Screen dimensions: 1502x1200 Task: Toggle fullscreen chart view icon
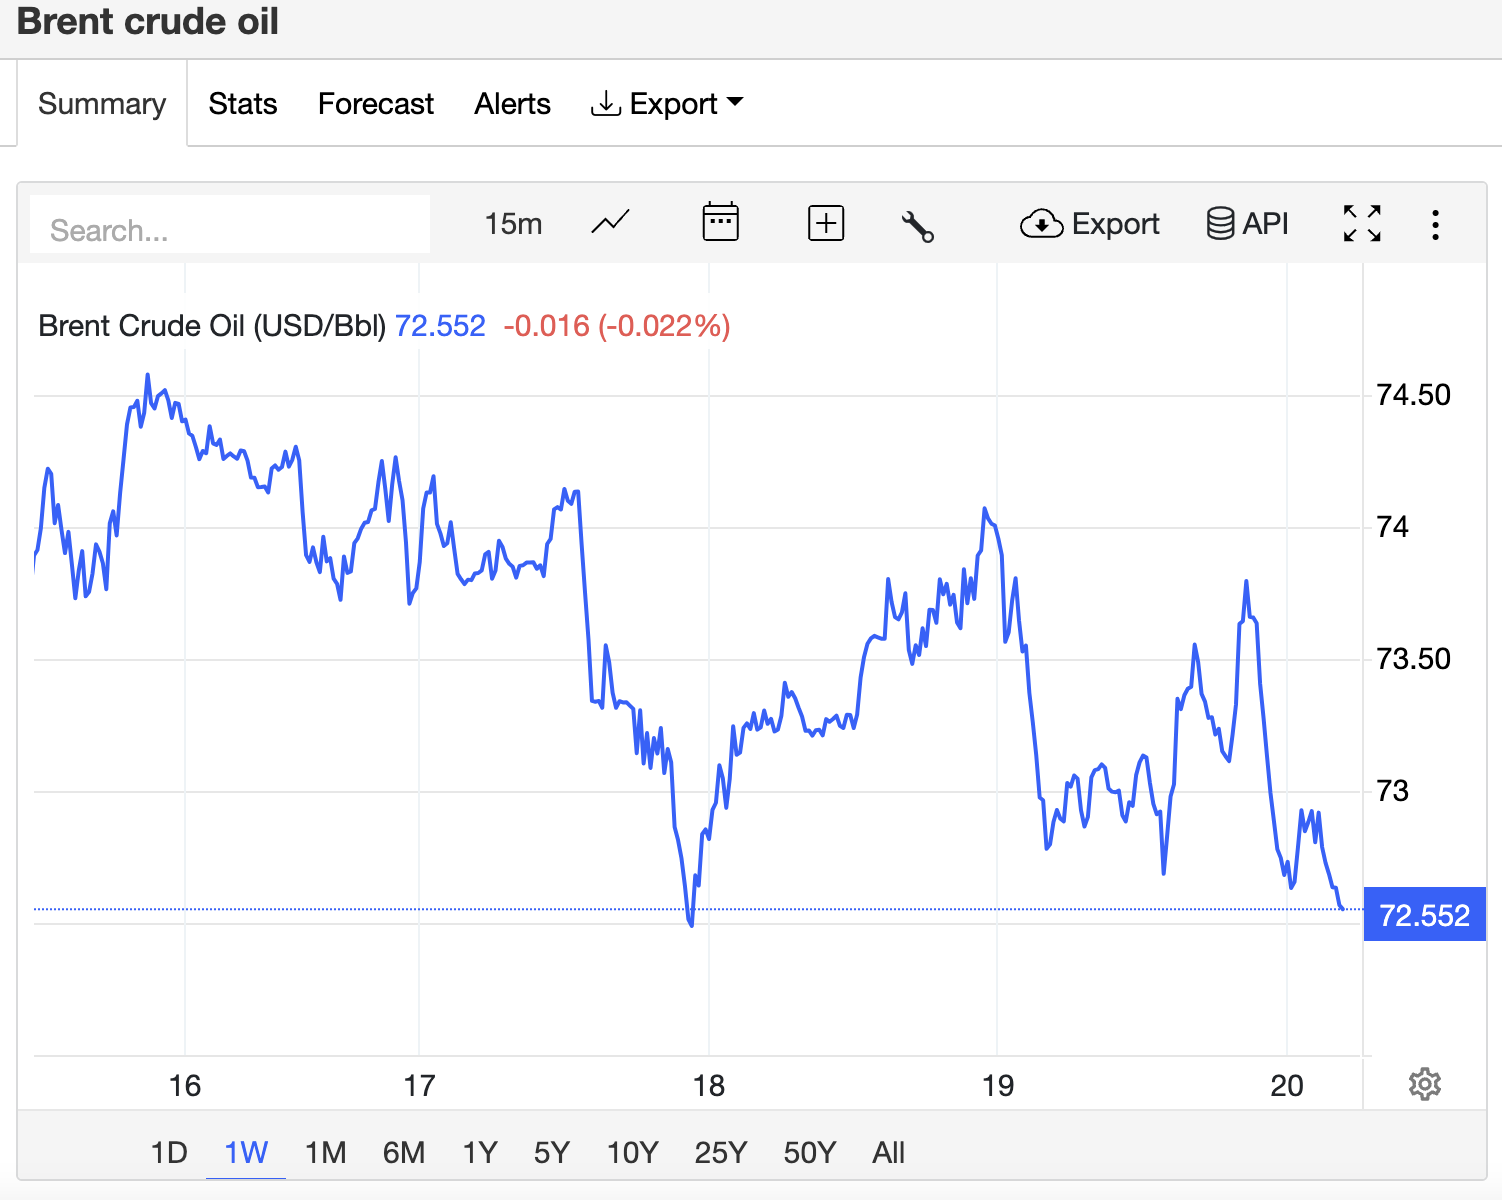[x=1362, y=224]
